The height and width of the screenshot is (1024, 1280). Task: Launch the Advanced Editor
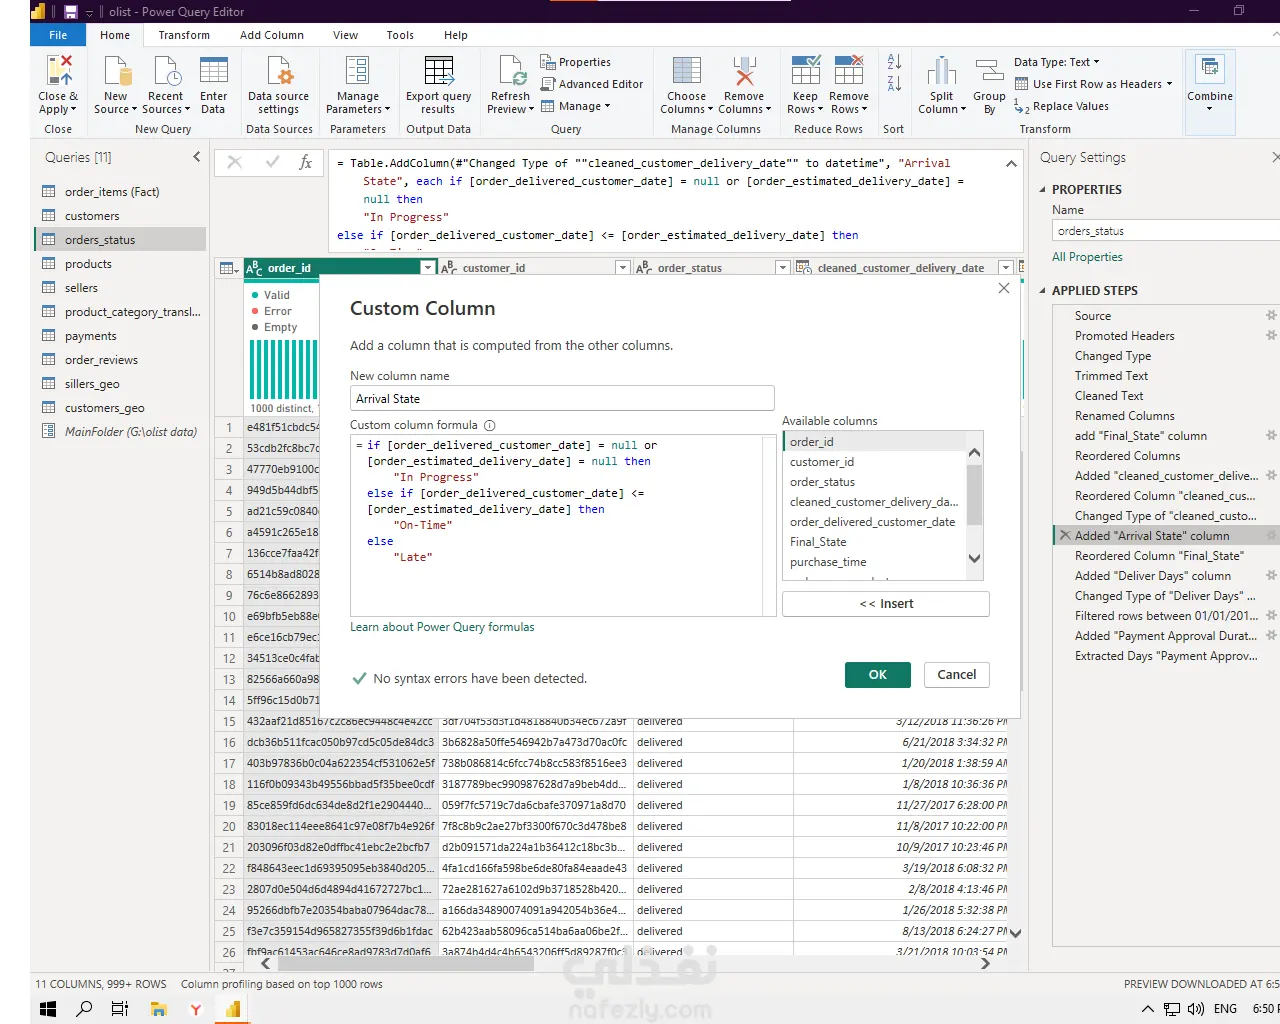pyautogui.click(x=592, y=84)
